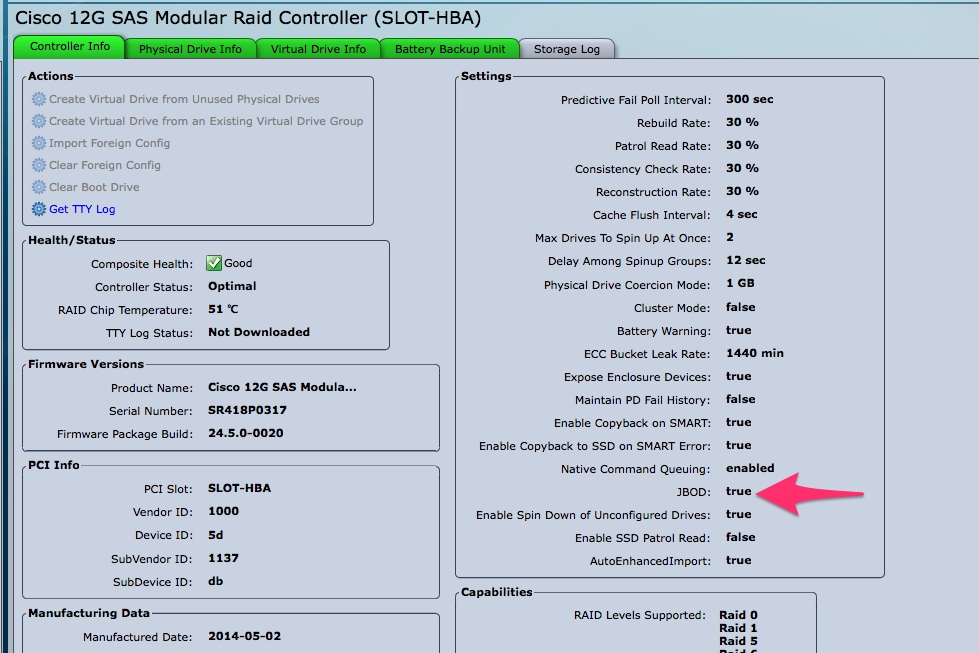Viewport: 979px width, 653px height.
Task: Click the Enable SSD Patrol Read value false
Action: point(740,537)
